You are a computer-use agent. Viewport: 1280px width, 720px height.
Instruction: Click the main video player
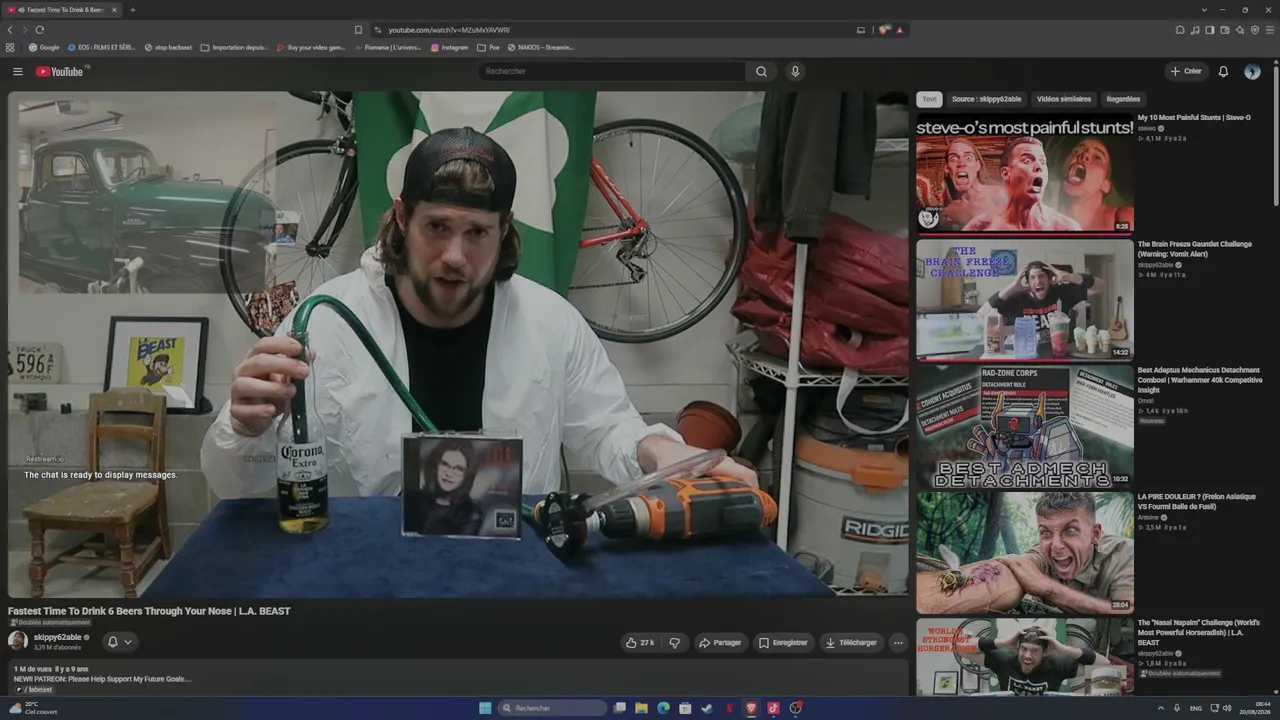(x=458, y=344)
